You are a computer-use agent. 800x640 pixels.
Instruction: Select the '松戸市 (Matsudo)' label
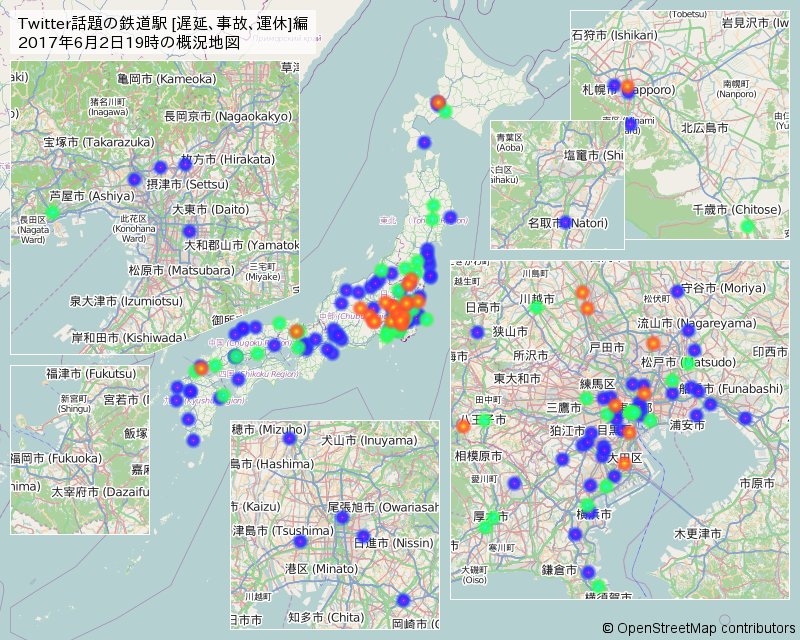[x=688, y=362]
